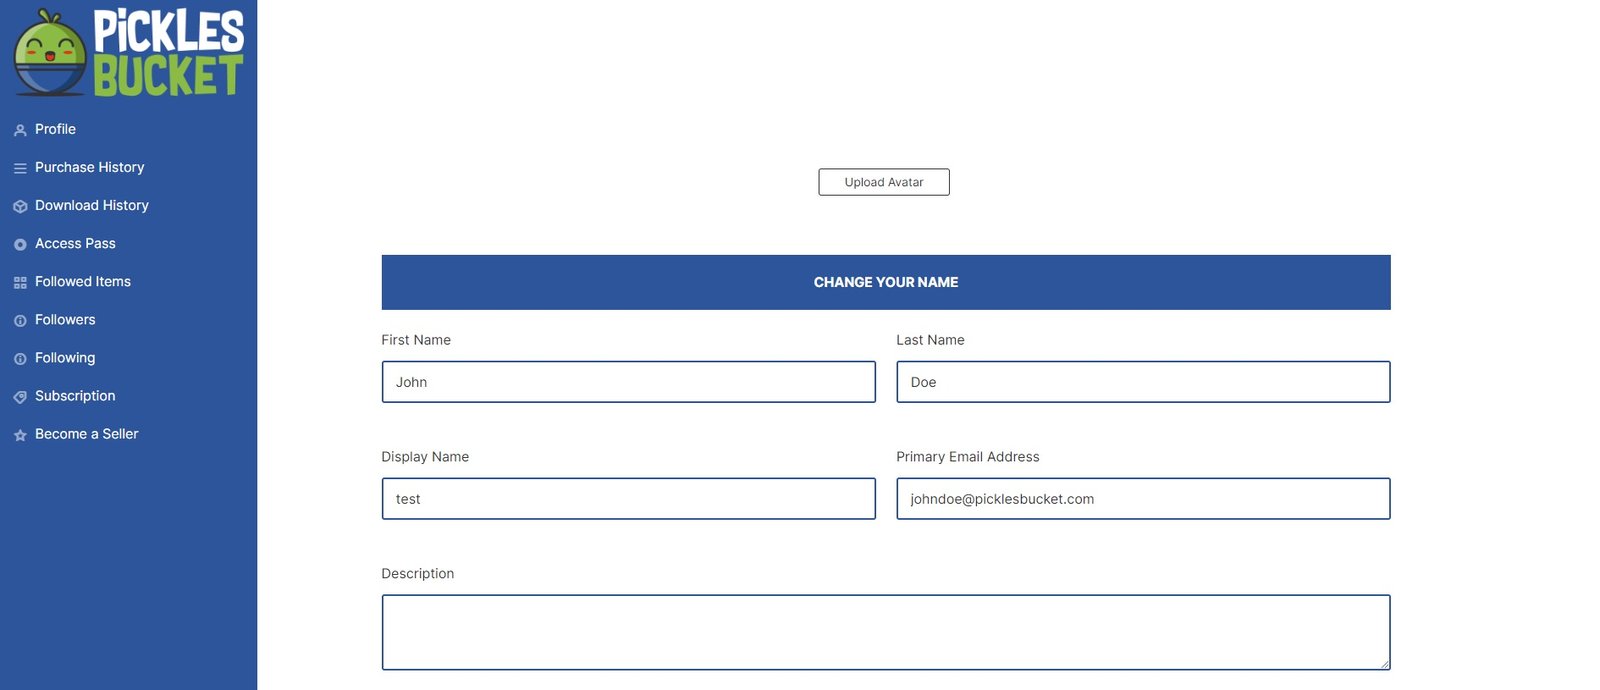Click the Subscription tag icon
This screenshot has width=1600, height=690.
[x=20, y=397]
